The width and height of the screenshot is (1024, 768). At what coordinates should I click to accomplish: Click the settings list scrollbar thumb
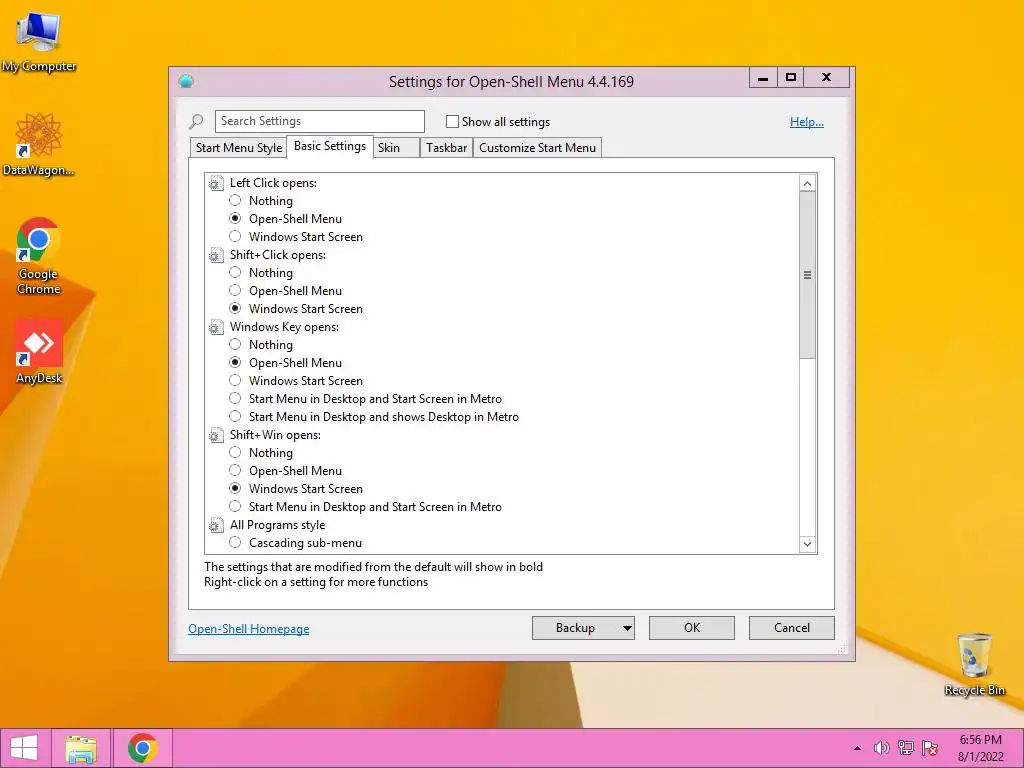(807, 275)
